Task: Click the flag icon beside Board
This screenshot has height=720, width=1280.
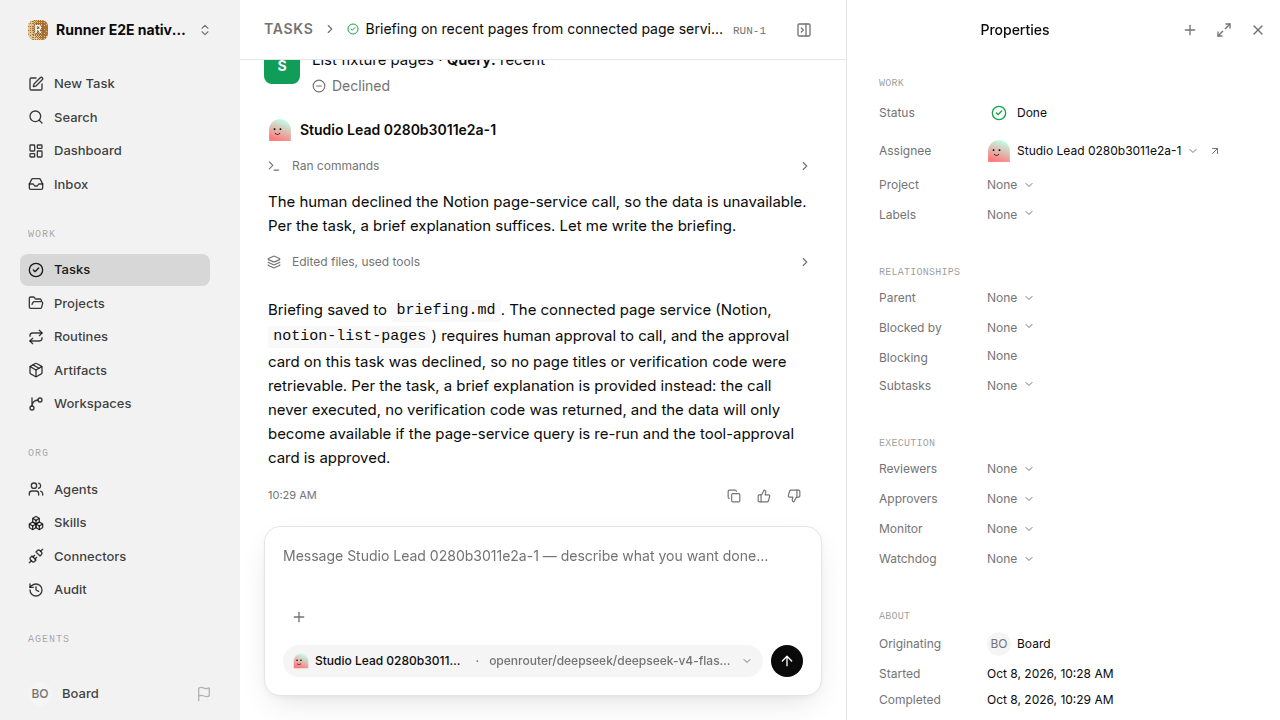Action: coord(204,693)
